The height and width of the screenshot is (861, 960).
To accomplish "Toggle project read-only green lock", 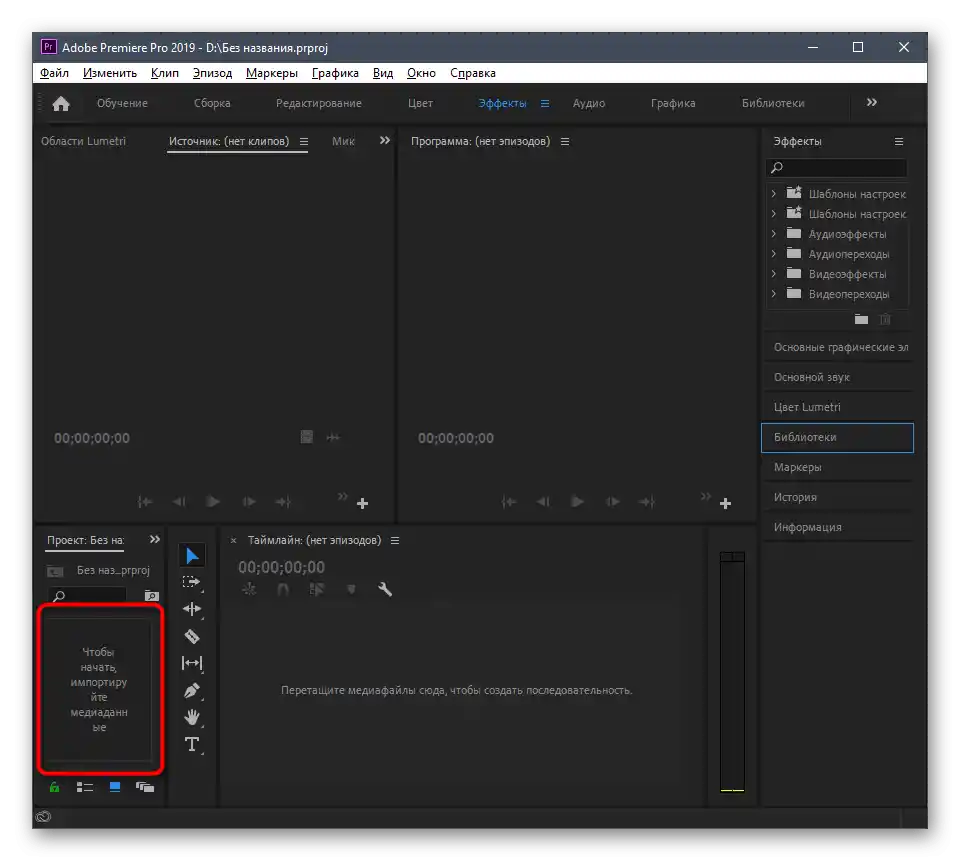I will 54,787.
